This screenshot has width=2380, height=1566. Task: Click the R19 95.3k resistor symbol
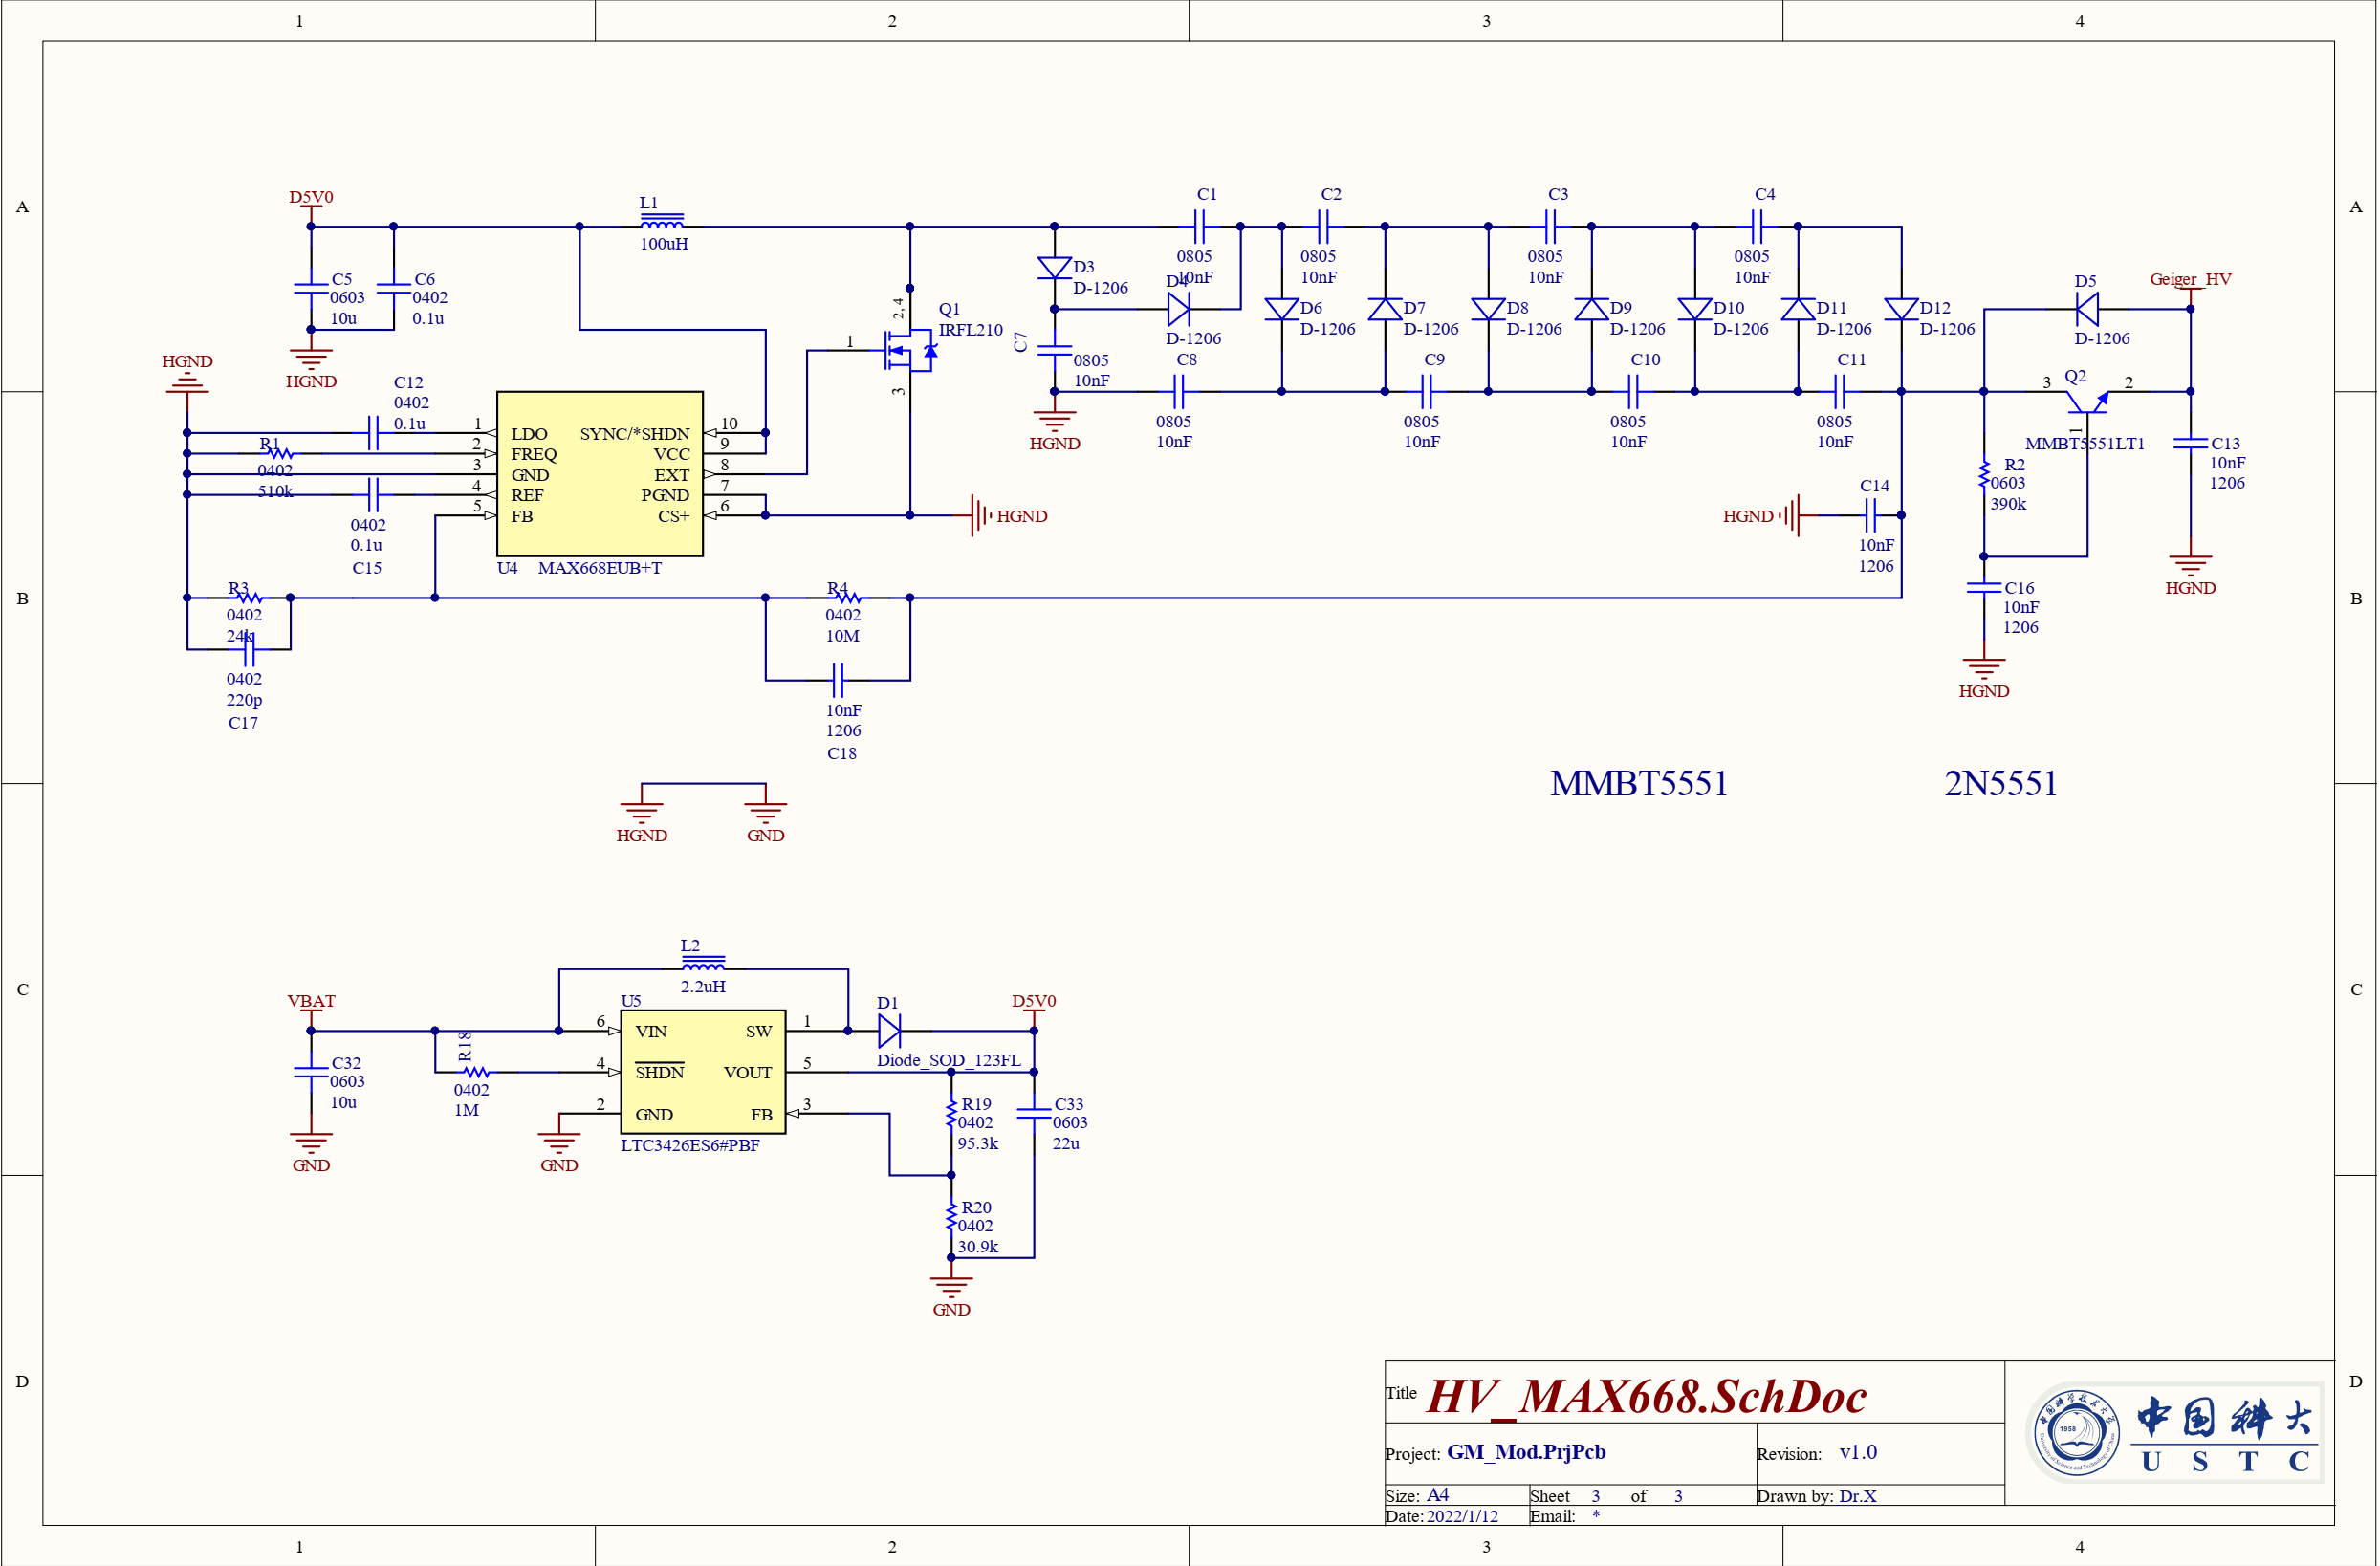point(951,1113)
